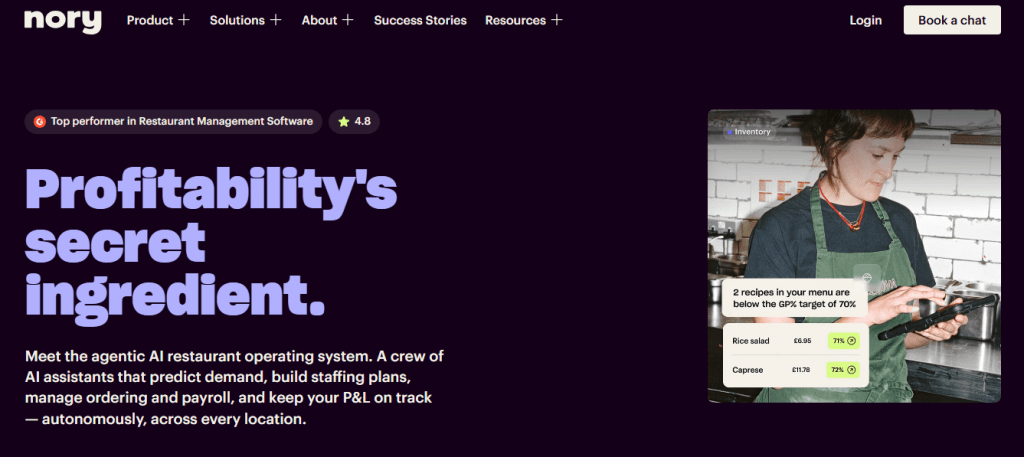The height and width of the screenshot is (457, 1024).
Task: Select the Caprese recipe row
Action: [795, 370]
